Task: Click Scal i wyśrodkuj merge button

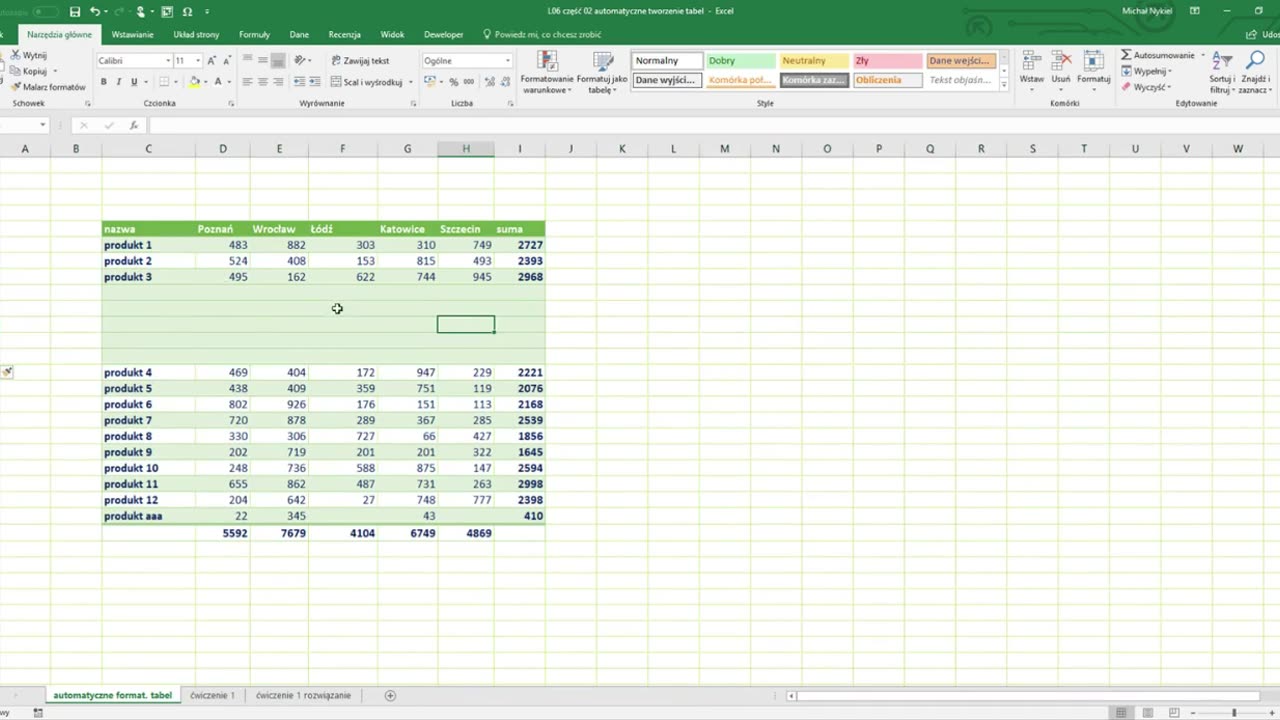Action: point(366,82)
